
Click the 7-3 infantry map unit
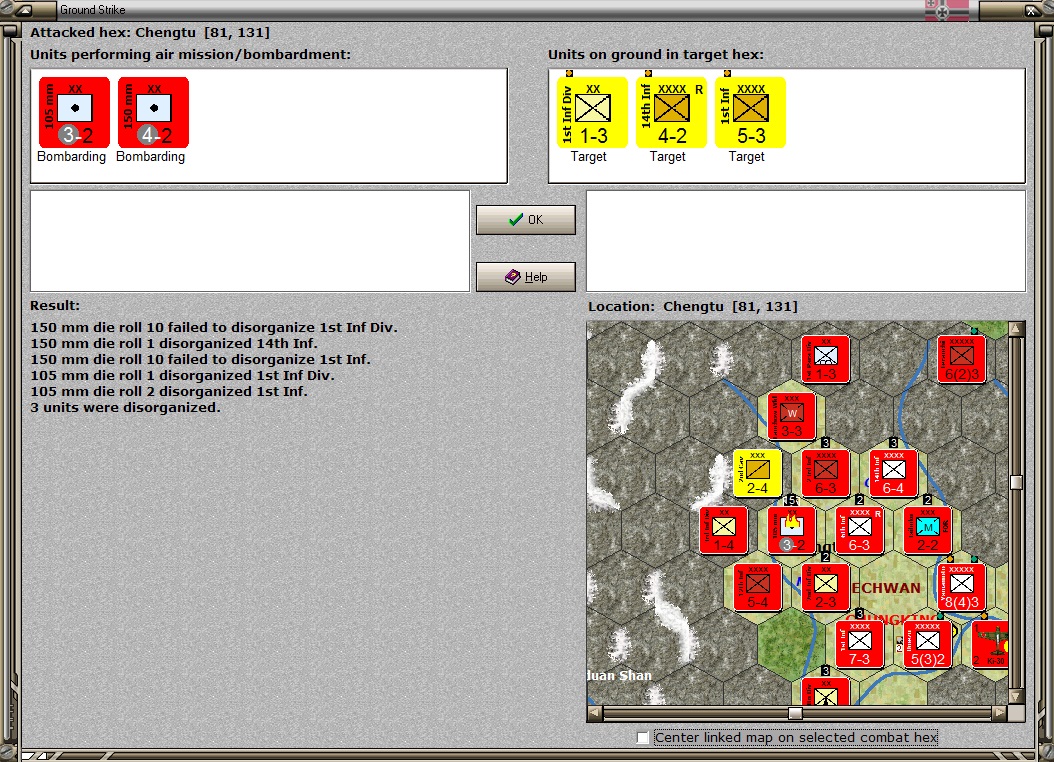(x=859, y=644)
